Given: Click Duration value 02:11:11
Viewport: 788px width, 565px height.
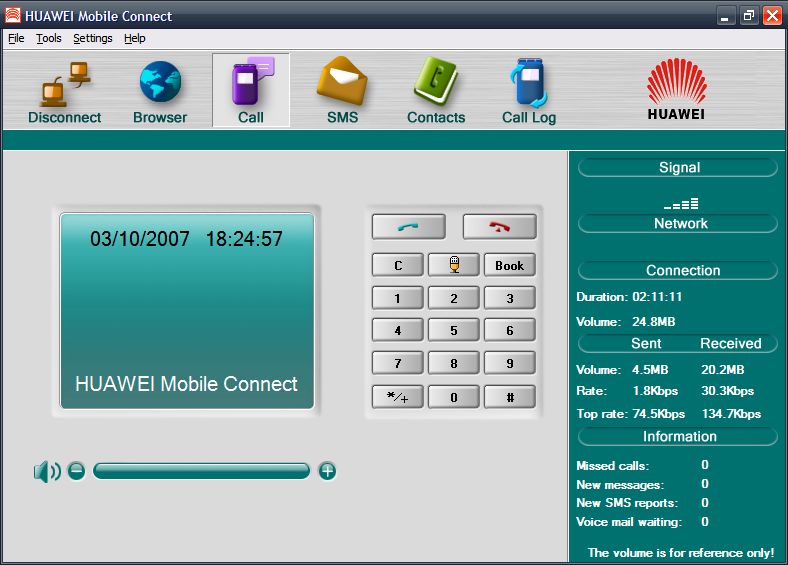Looking at the screenshot, I should (x=657, y=297).
